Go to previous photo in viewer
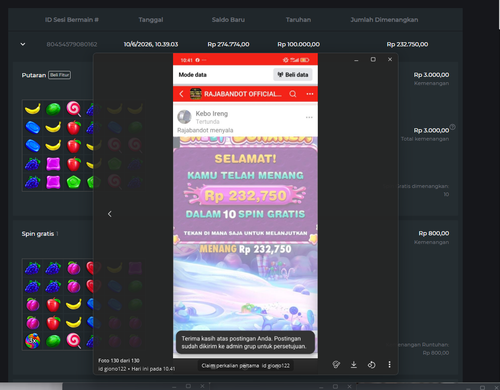500x390 pixels. pyautogui.click(x=110, y=214)
